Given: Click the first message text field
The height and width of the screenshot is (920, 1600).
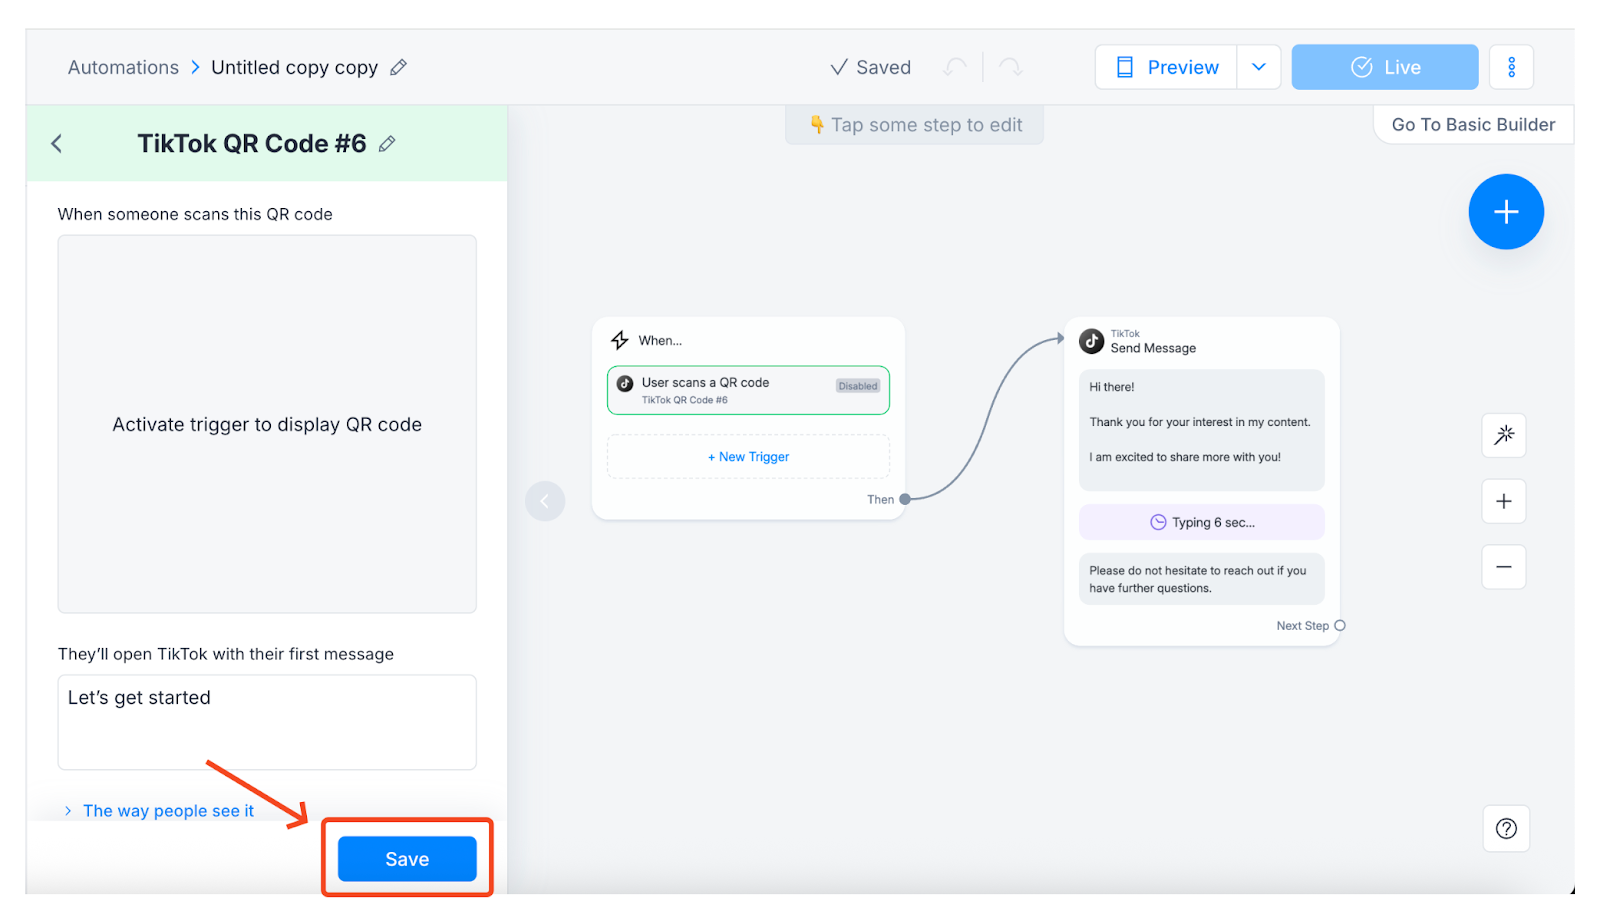Looking at the screenshot, I should [267, 722].
